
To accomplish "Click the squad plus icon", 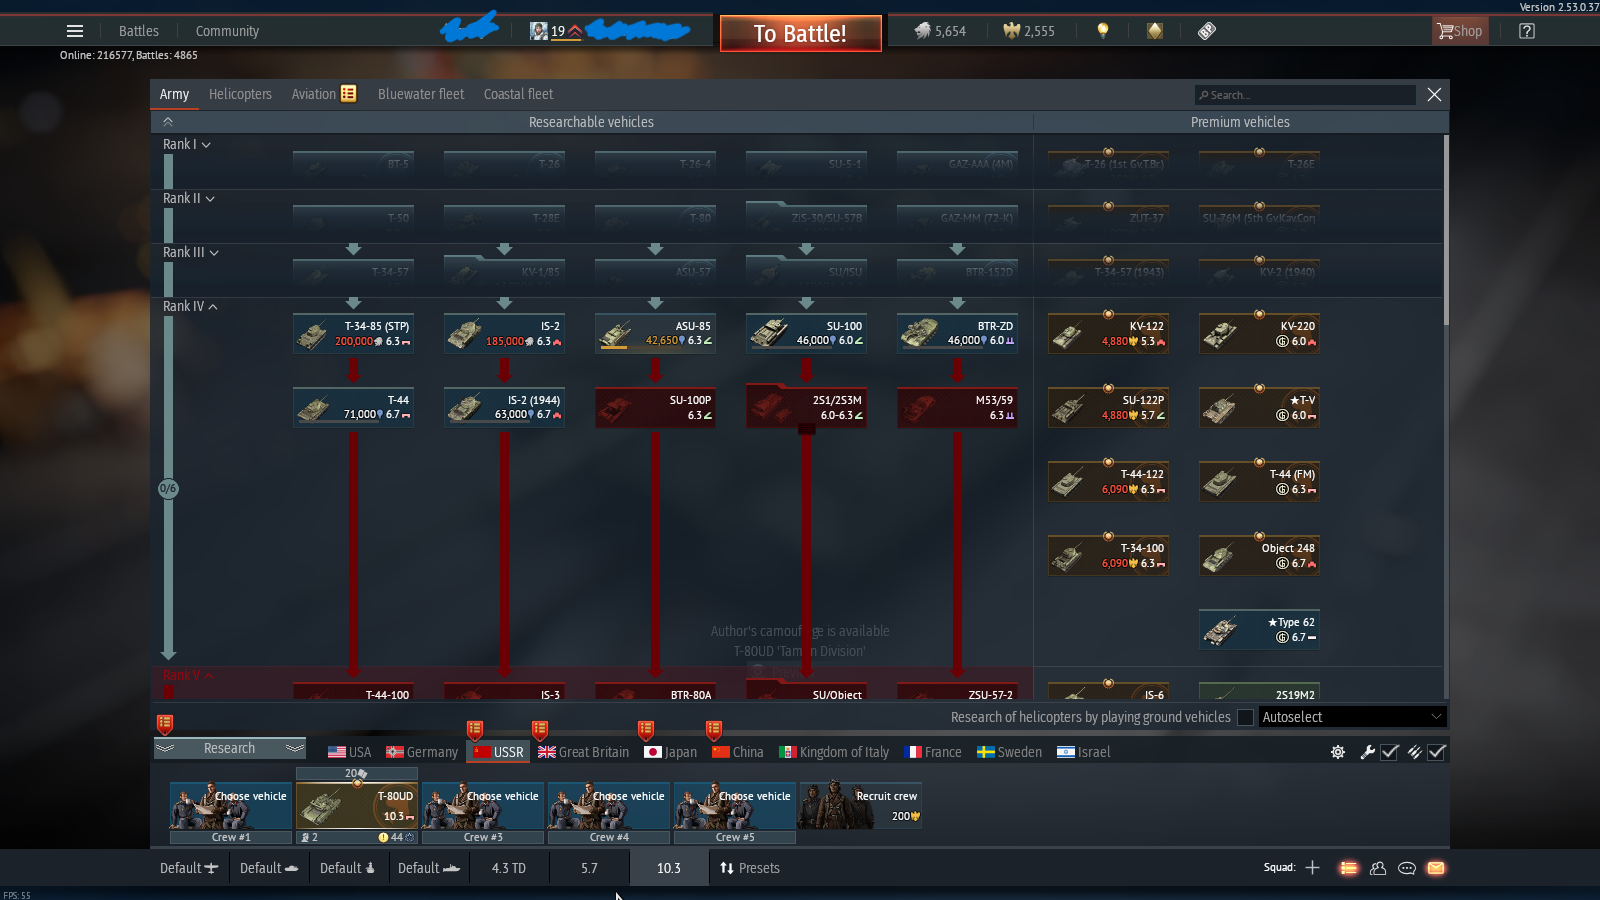I will [1313, 868].
